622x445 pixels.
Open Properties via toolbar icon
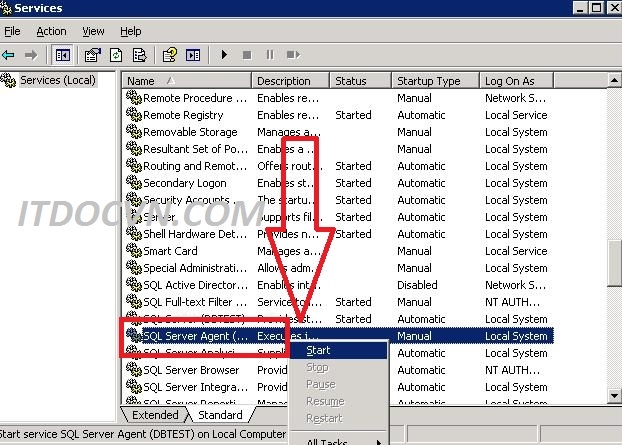[93, 55]
